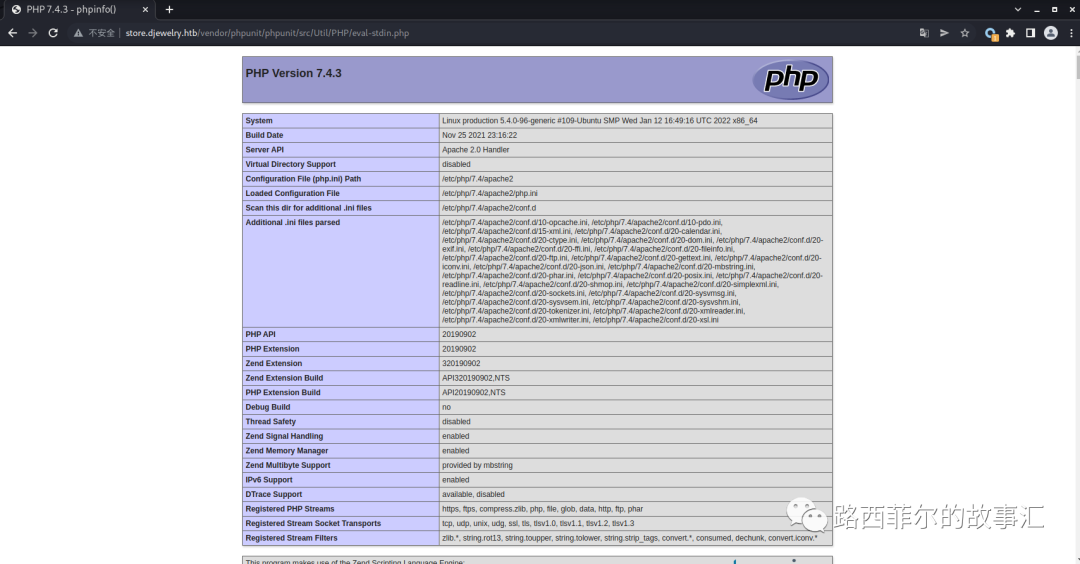The height and width of the screenshot is (564, 1080).
Task: Click 'Configuration File (php.ini) Path' label
Action: [303, 178]
